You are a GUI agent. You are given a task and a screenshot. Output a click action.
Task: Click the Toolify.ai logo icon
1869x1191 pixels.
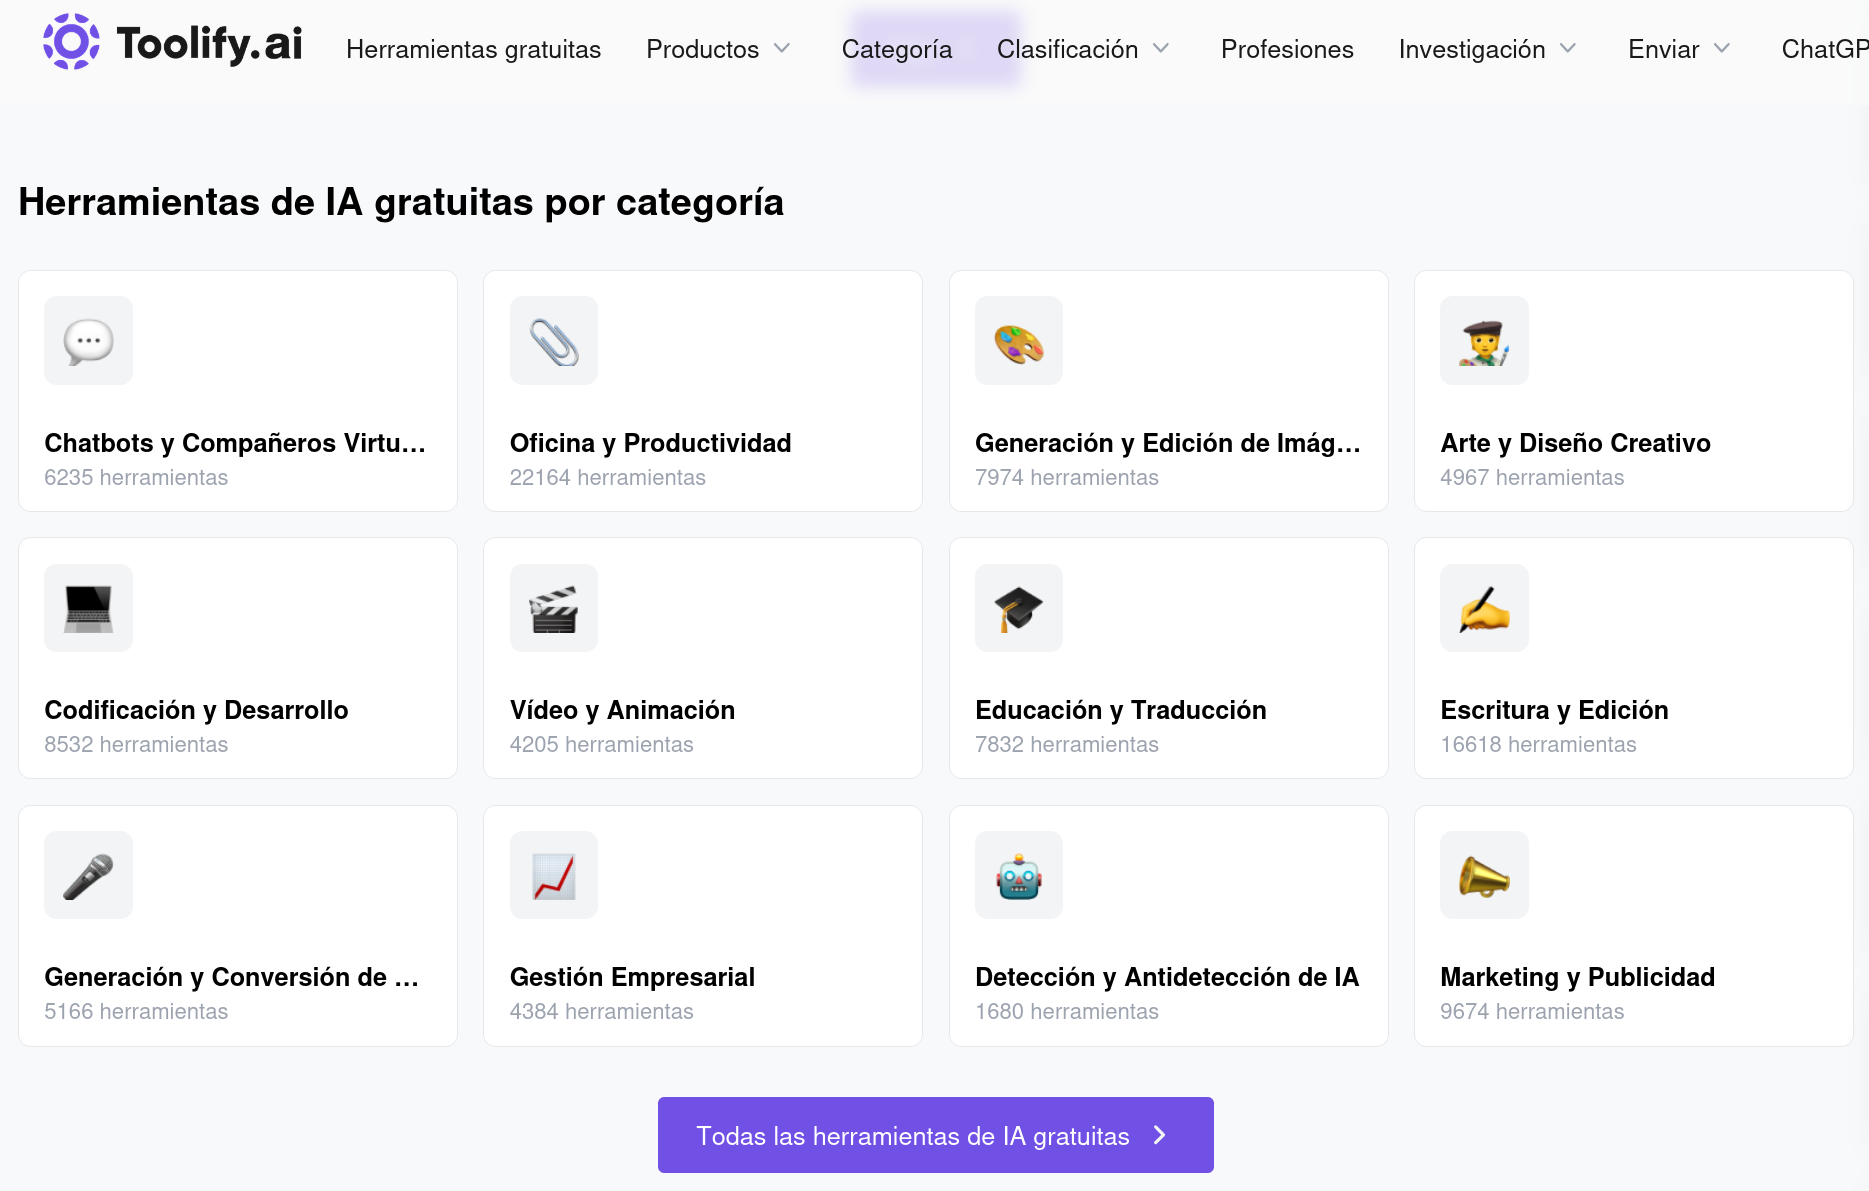(x=71, y=42)
